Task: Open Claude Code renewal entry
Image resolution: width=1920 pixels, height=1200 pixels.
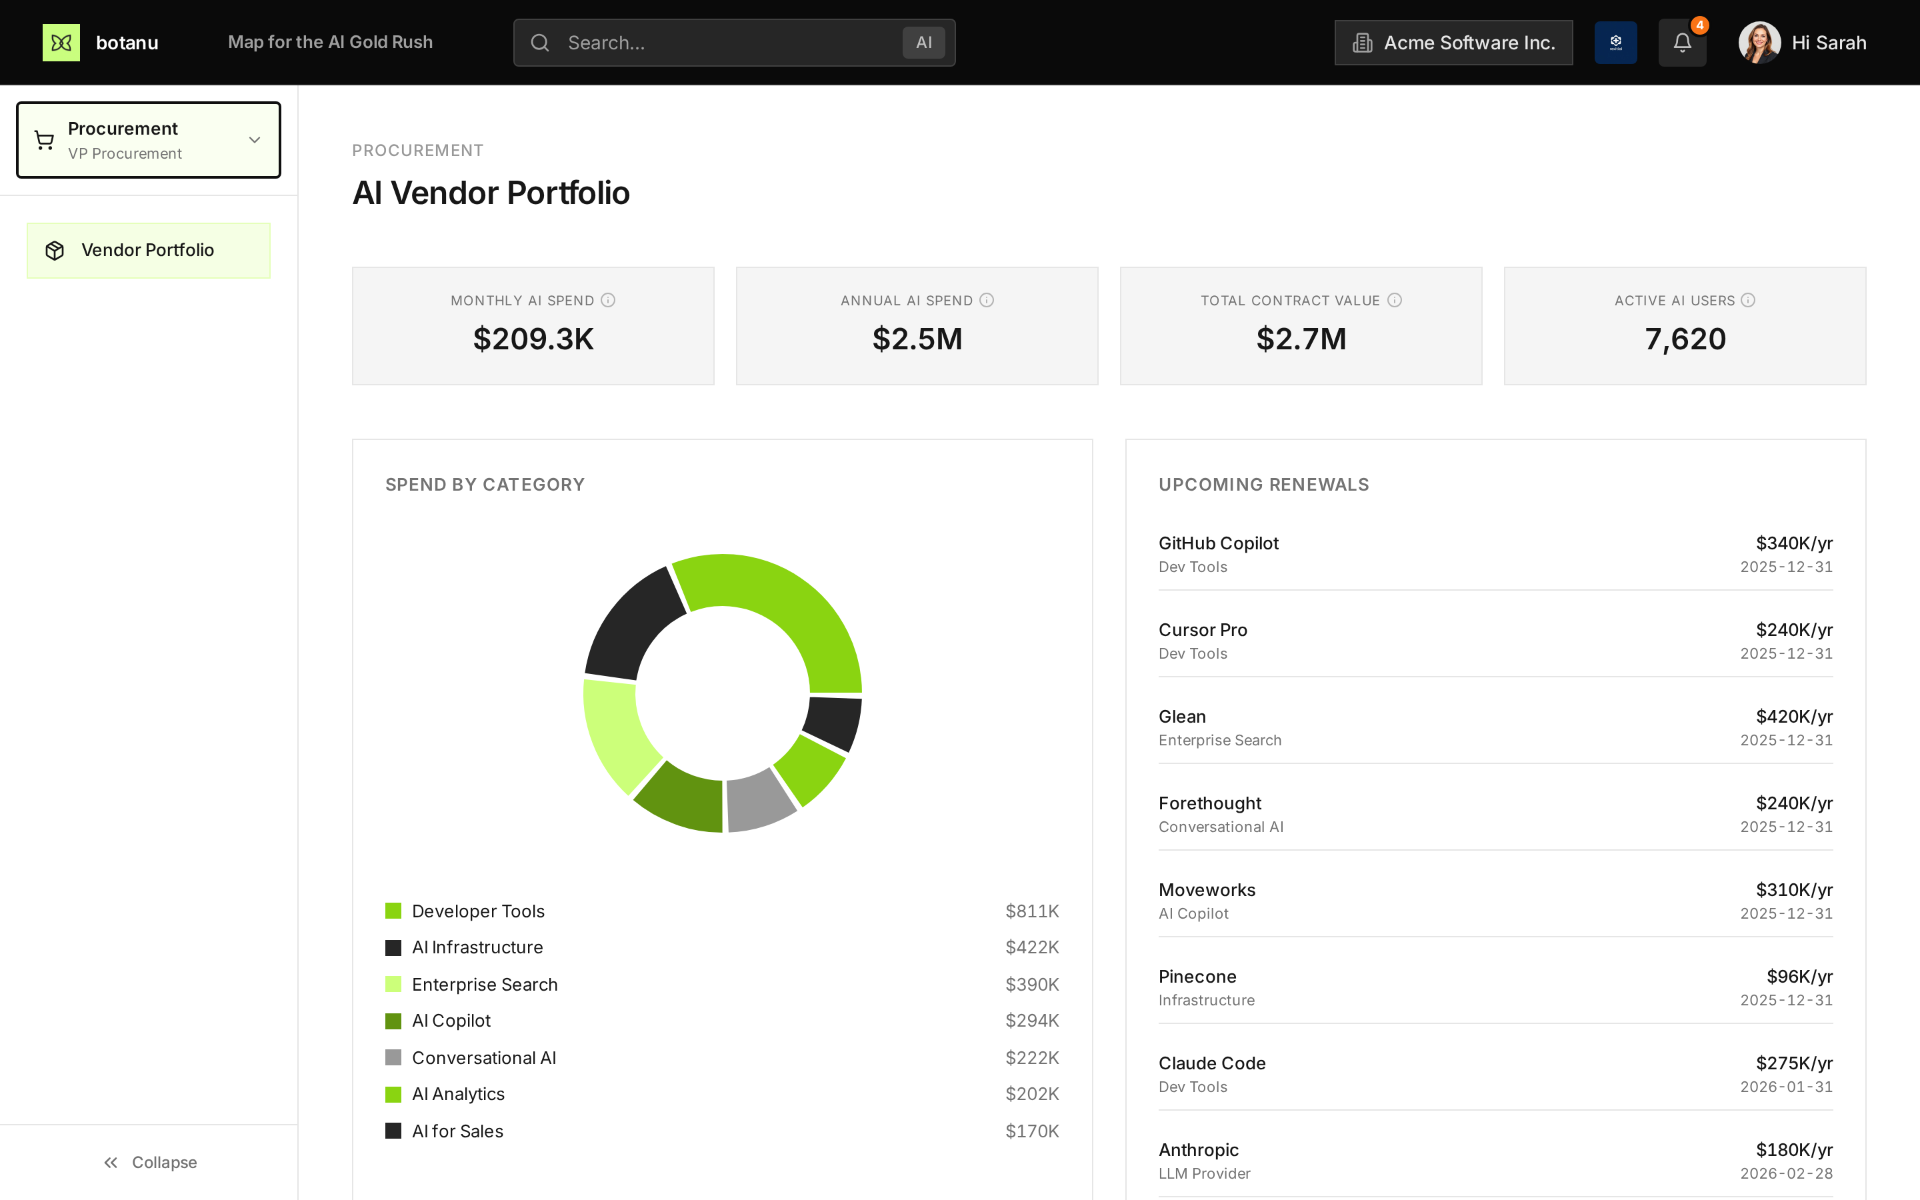Action: coord(1495,1074)
